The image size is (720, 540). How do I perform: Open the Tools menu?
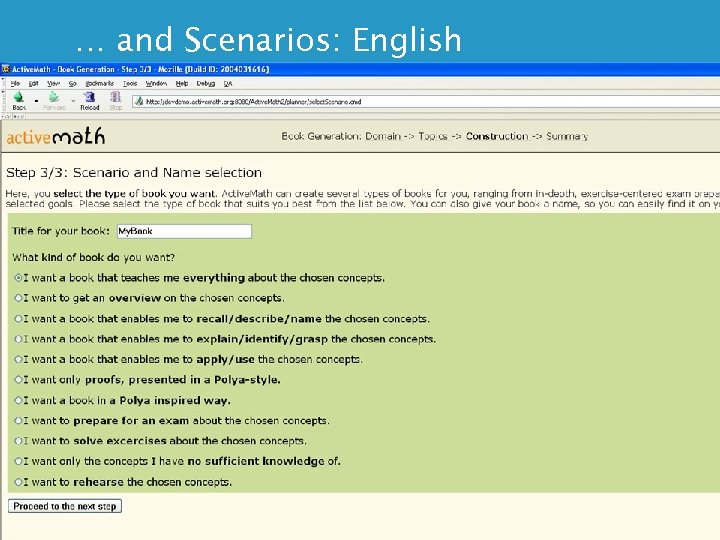click(130, 84)
